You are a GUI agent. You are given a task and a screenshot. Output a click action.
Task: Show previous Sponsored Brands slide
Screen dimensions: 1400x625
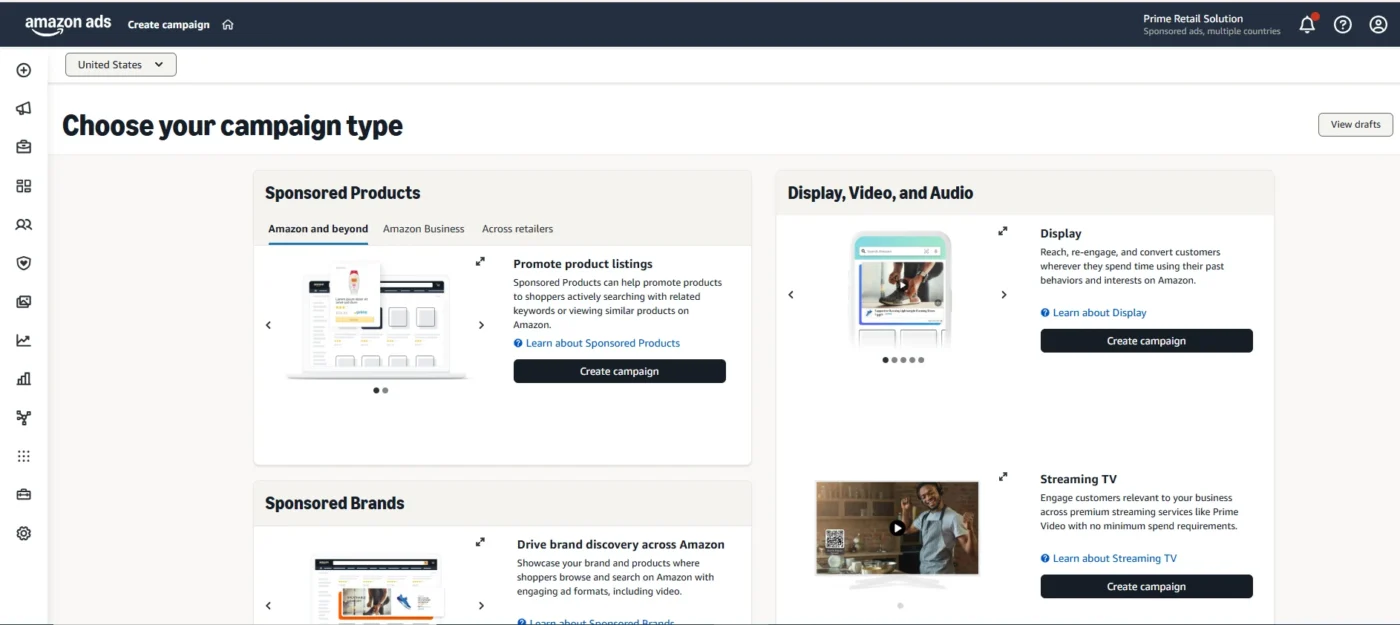(268, 606)
